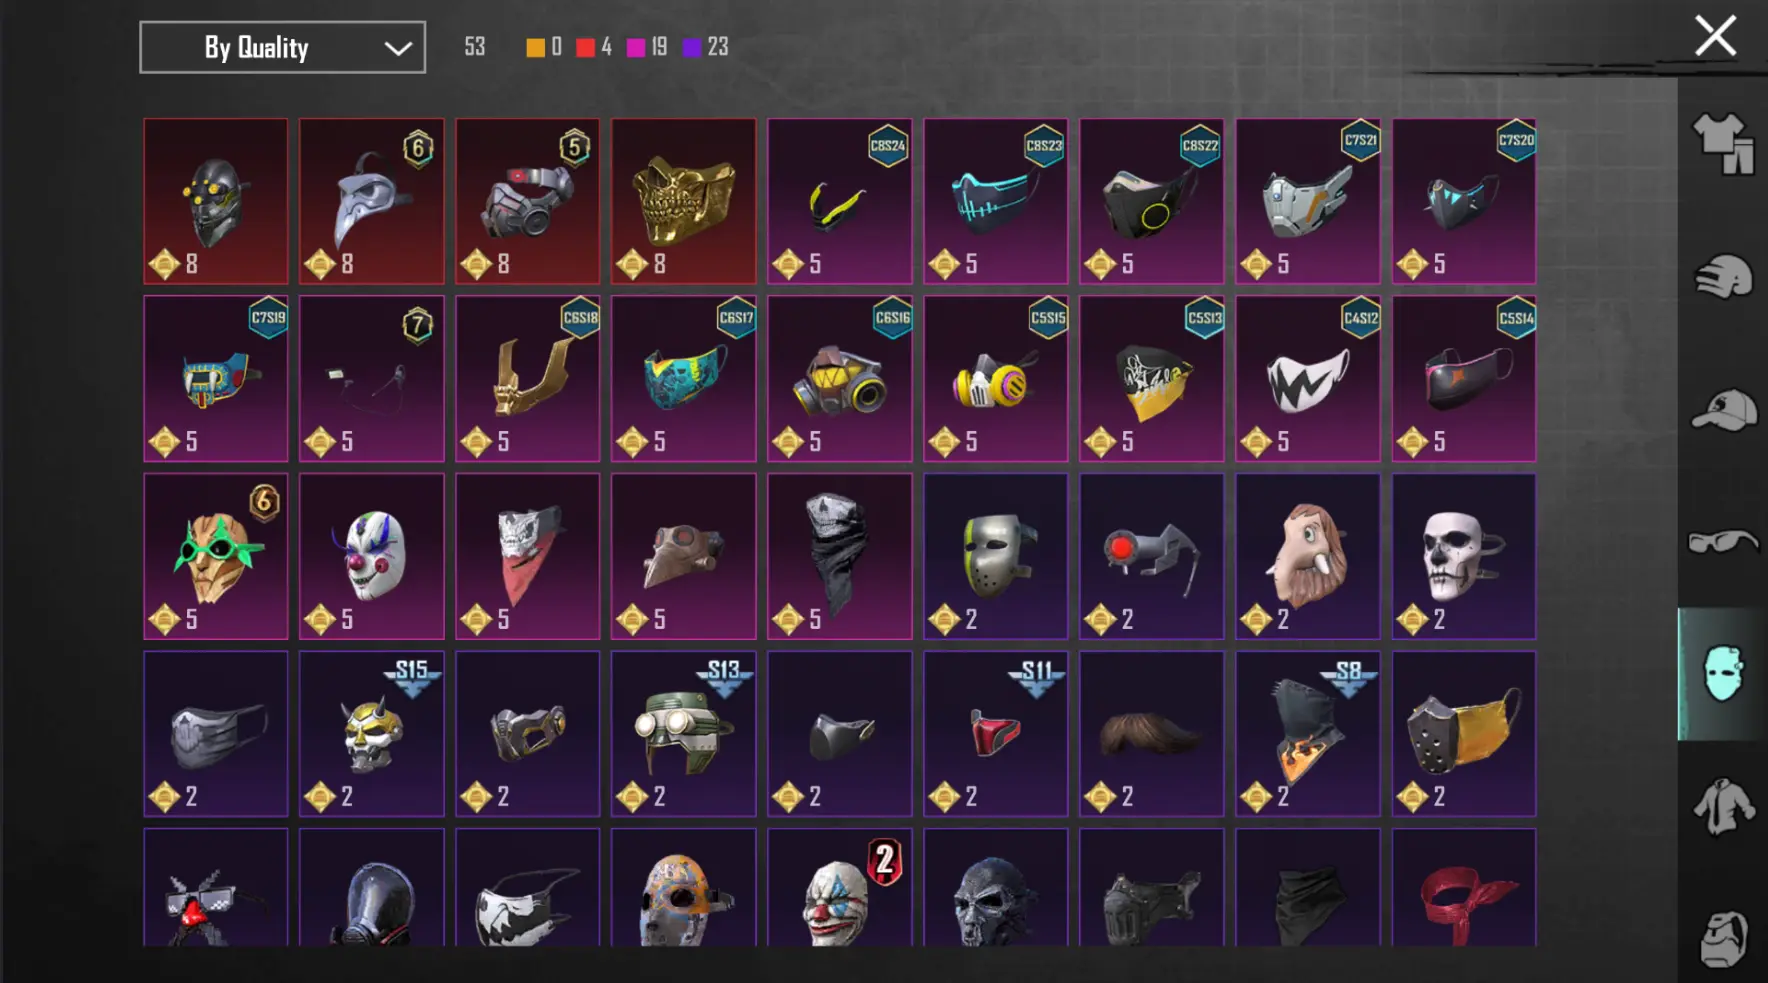Open the jacket clothing category
Screen dimensions: 1768x983
1723,806
